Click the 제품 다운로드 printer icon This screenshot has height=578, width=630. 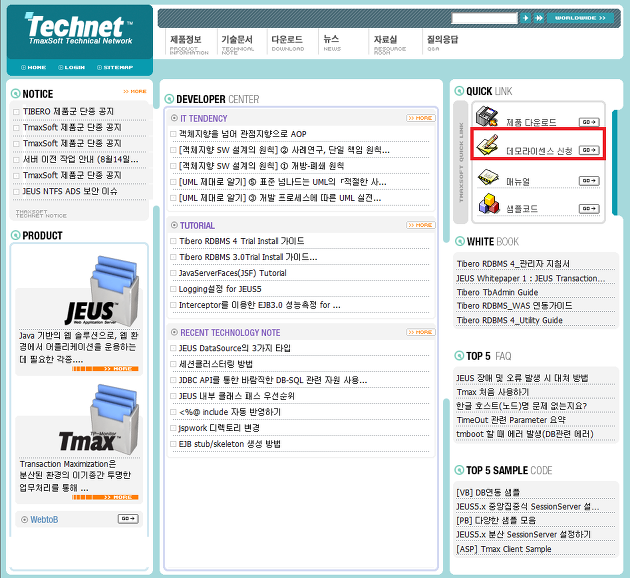[x=487, y=117]
